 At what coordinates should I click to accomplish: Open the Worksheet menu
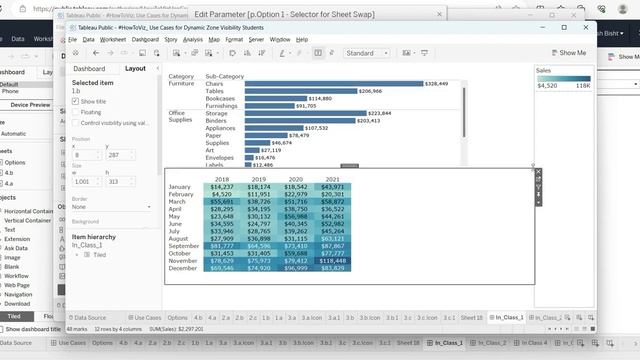point(113,40)
